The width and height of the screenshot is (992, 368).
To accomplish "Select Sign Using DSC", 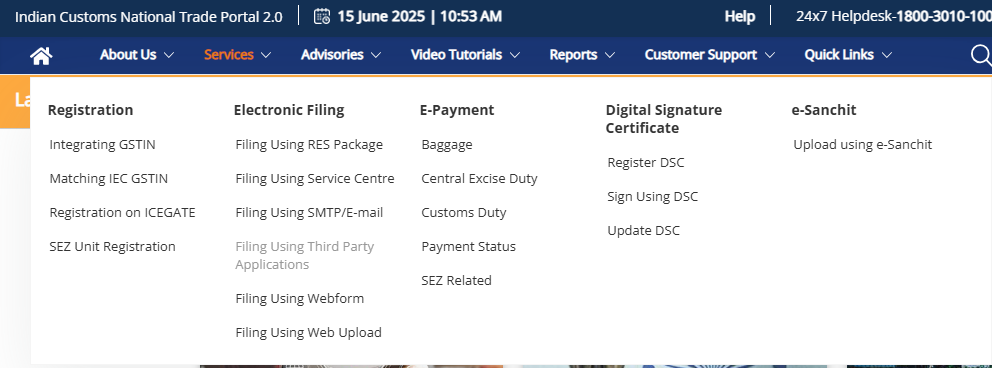I will (x=653, y=197).
